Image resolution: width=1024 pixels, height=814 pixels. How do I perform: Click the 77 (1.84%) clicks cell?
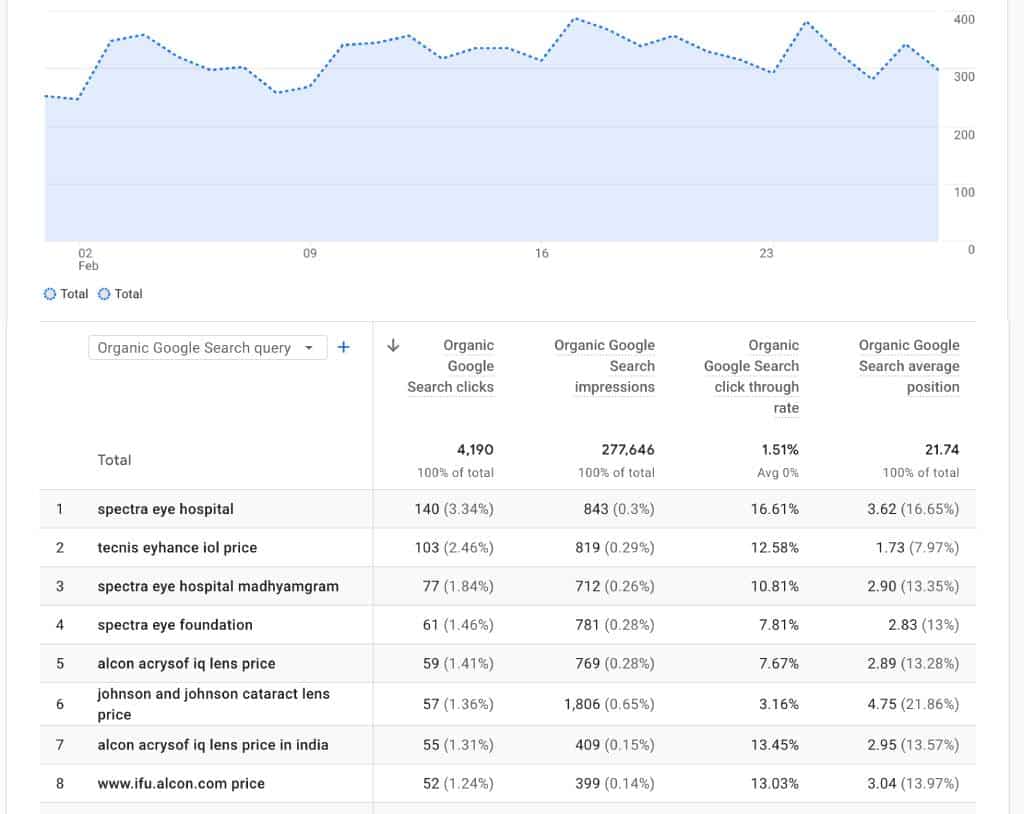[458, 586]
